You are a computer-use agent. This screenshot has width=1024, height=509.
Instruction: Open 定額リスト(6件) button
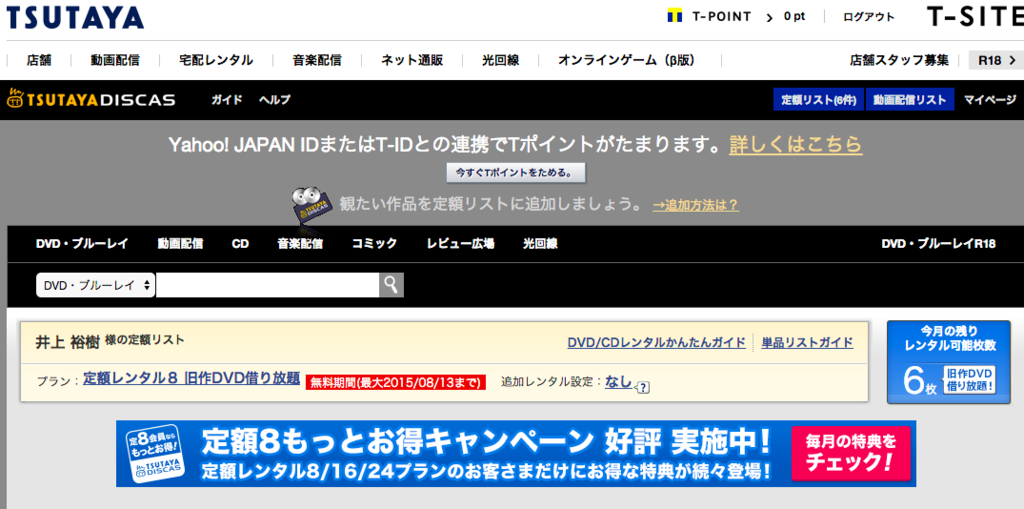819,100
